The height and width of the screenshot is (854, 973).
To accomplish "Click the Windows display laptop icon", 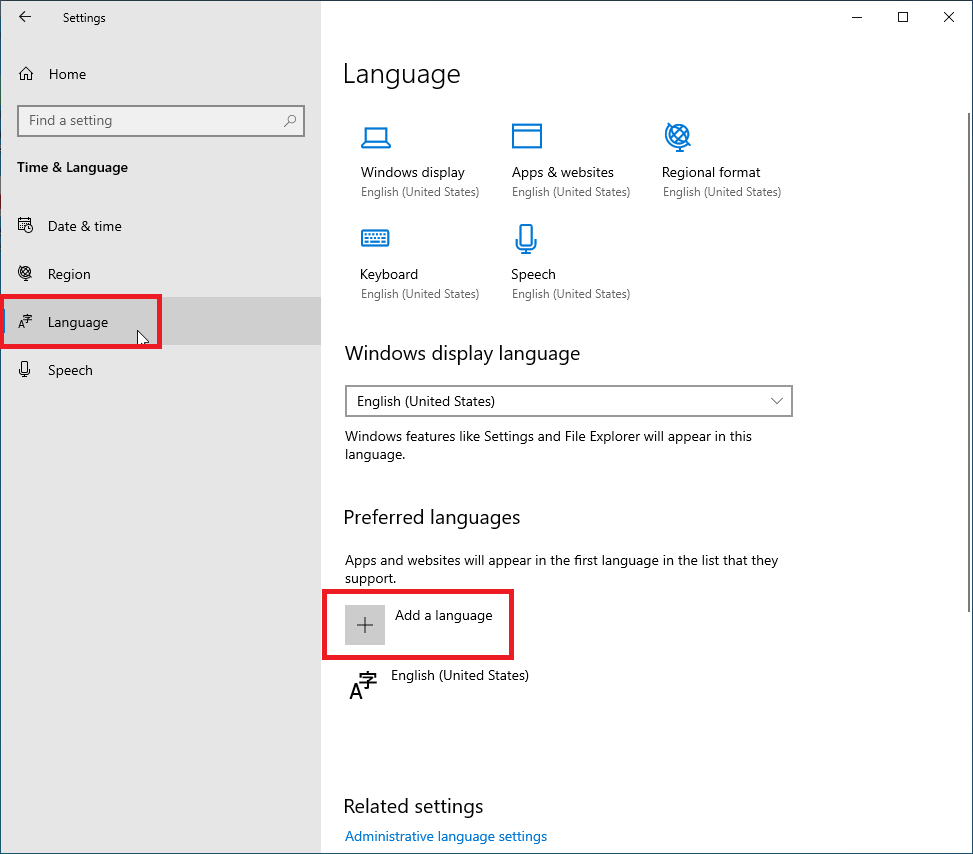I will (376, 138).
